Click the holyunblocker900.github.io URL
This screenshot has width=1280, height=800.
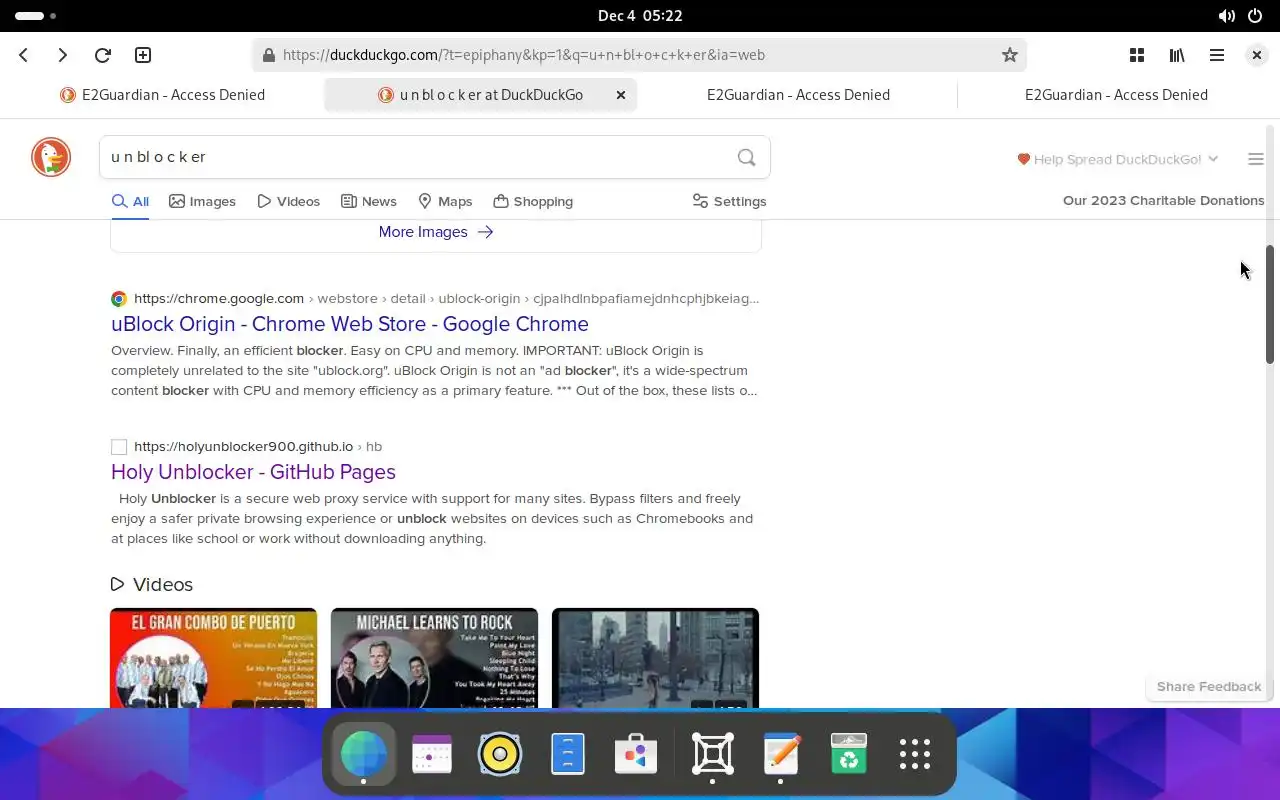(243, 446)
